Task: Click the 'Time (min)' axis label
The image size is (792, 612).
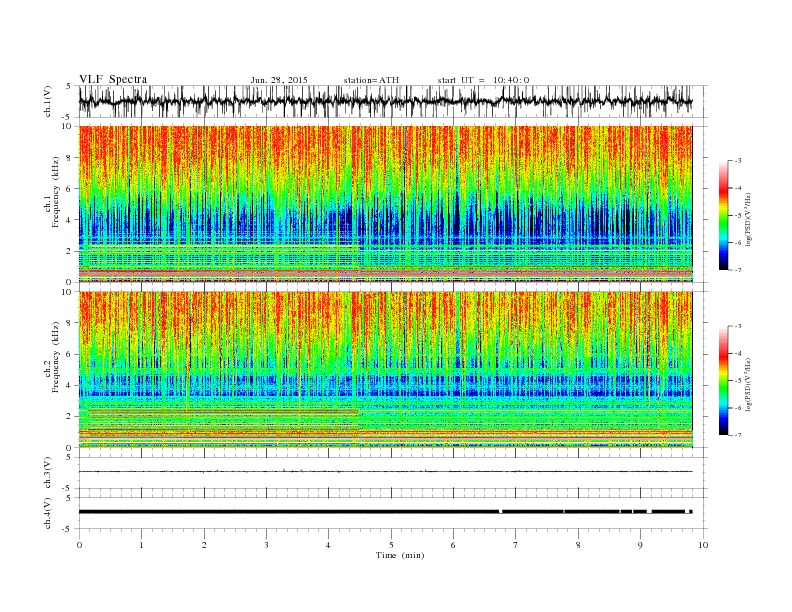Action: (400, 555)
